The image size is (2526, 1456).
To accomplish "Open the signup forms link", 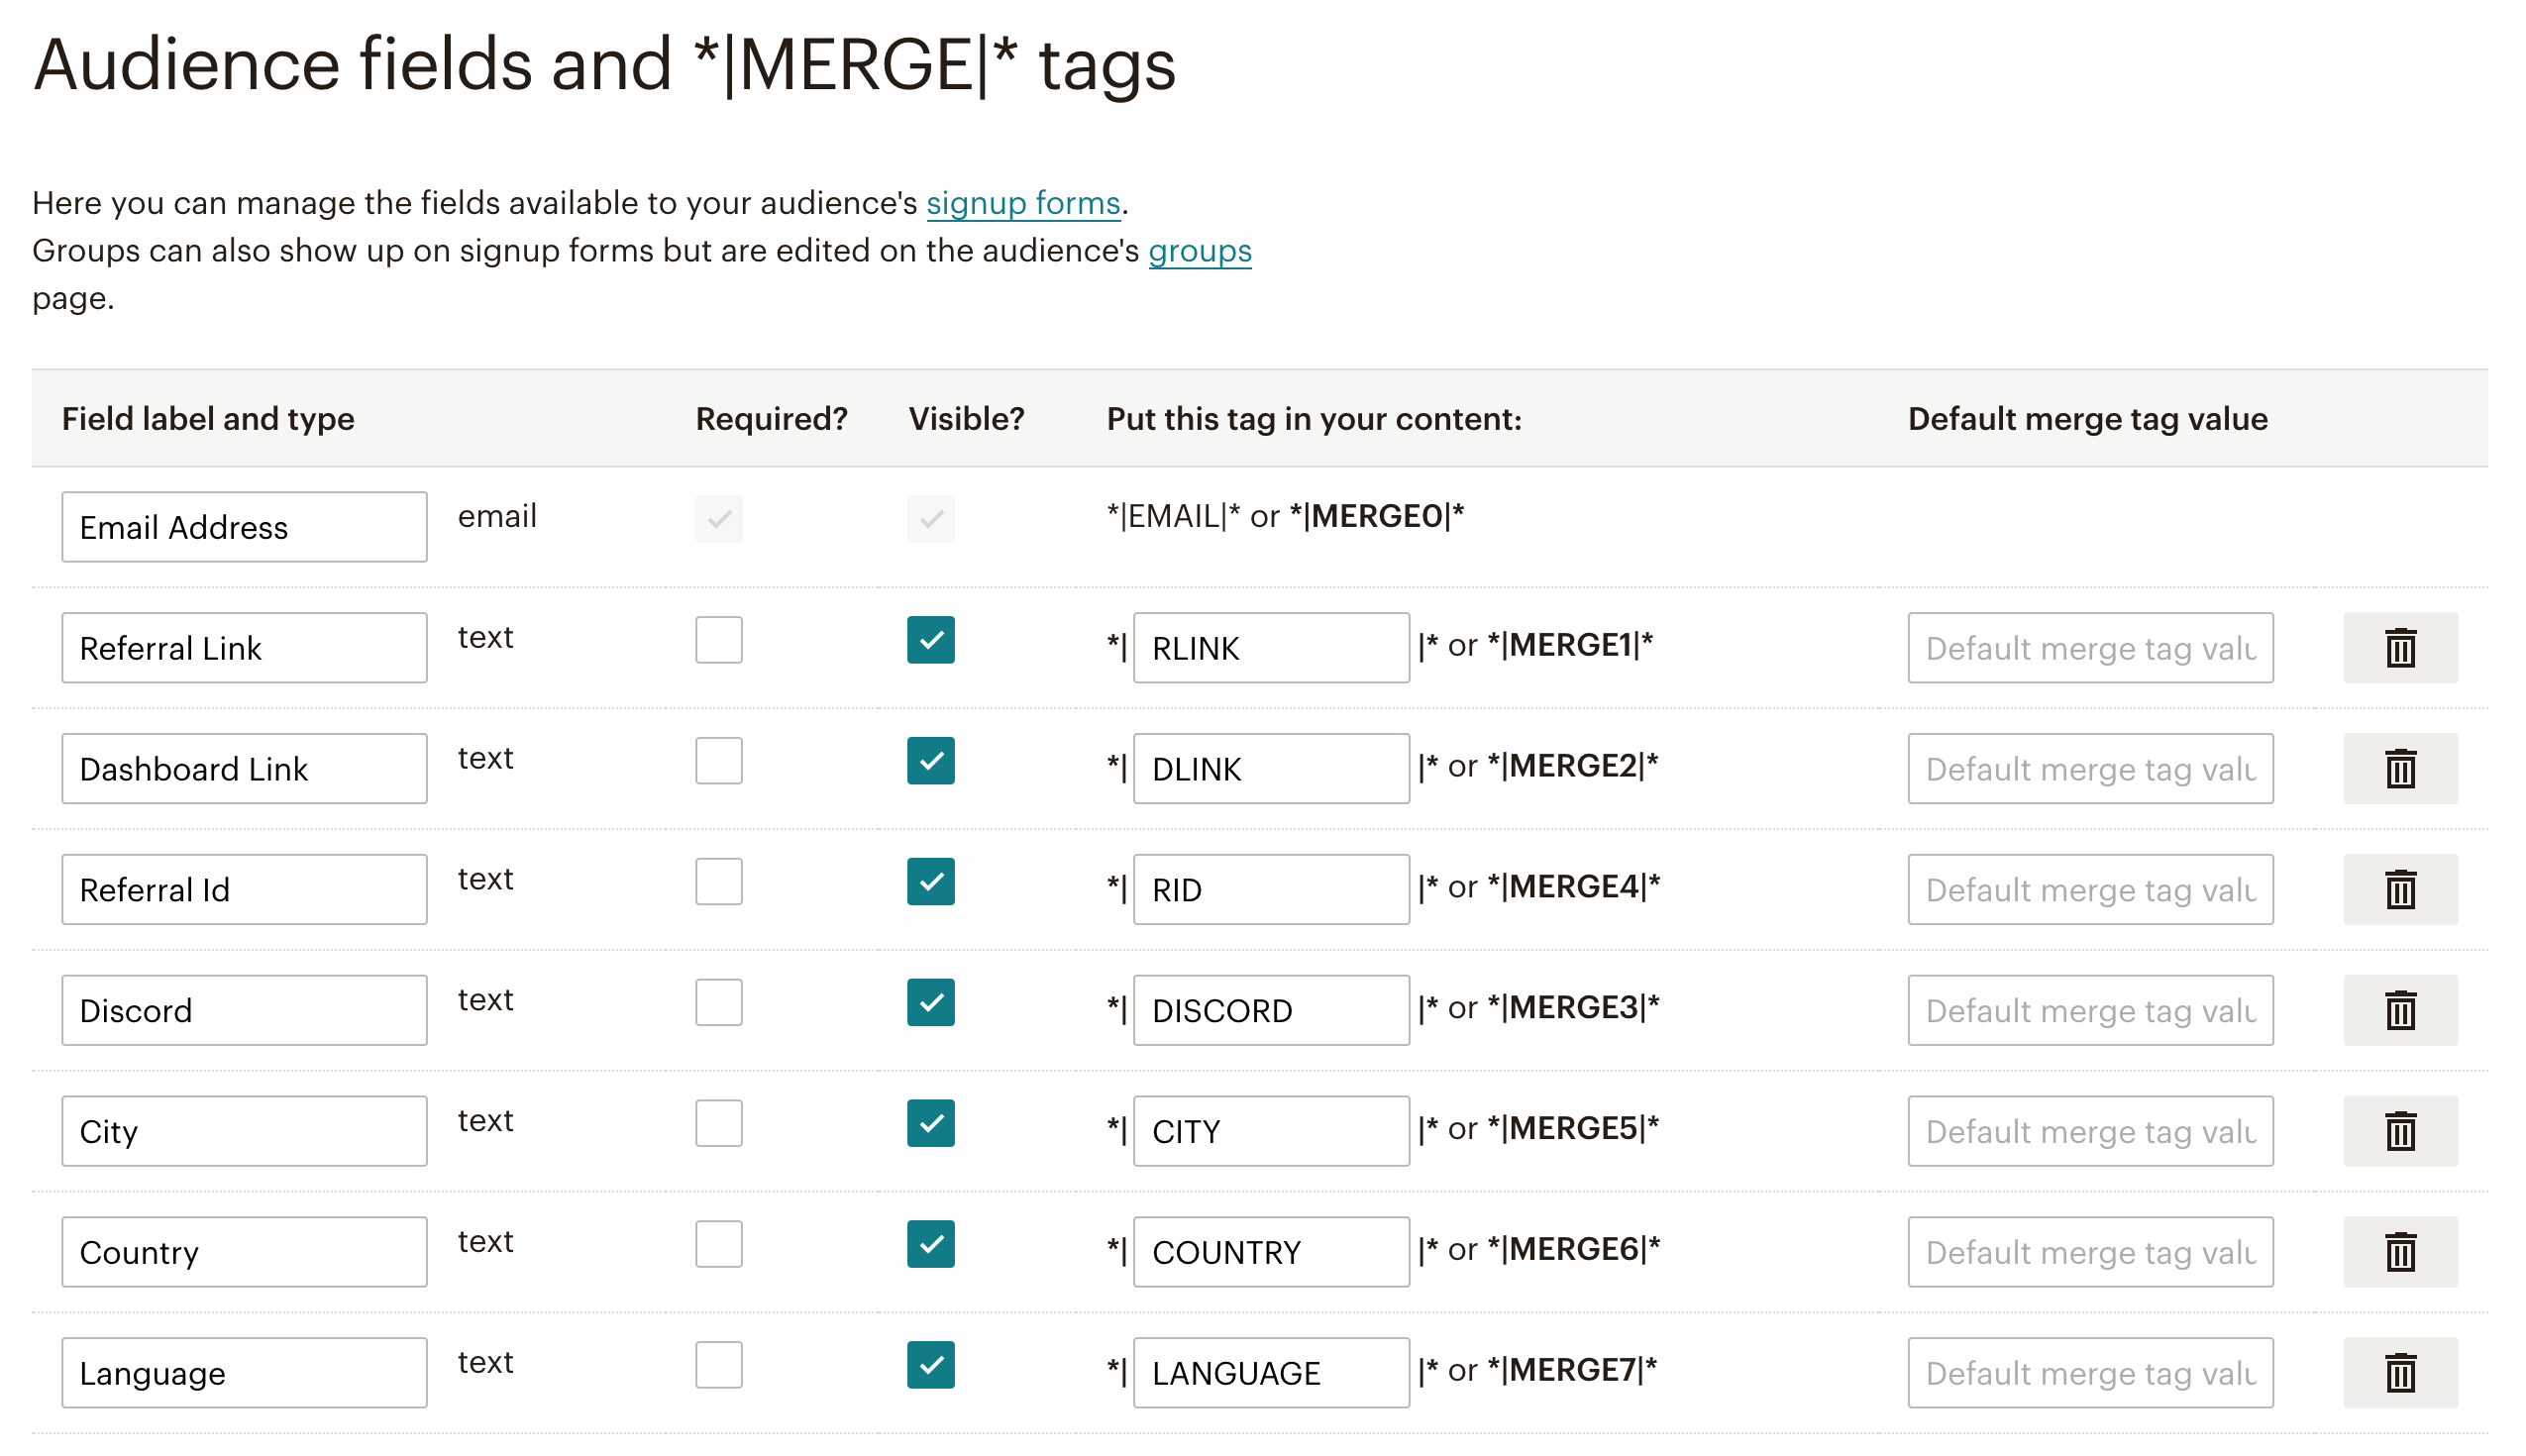I will point(1023,203).
